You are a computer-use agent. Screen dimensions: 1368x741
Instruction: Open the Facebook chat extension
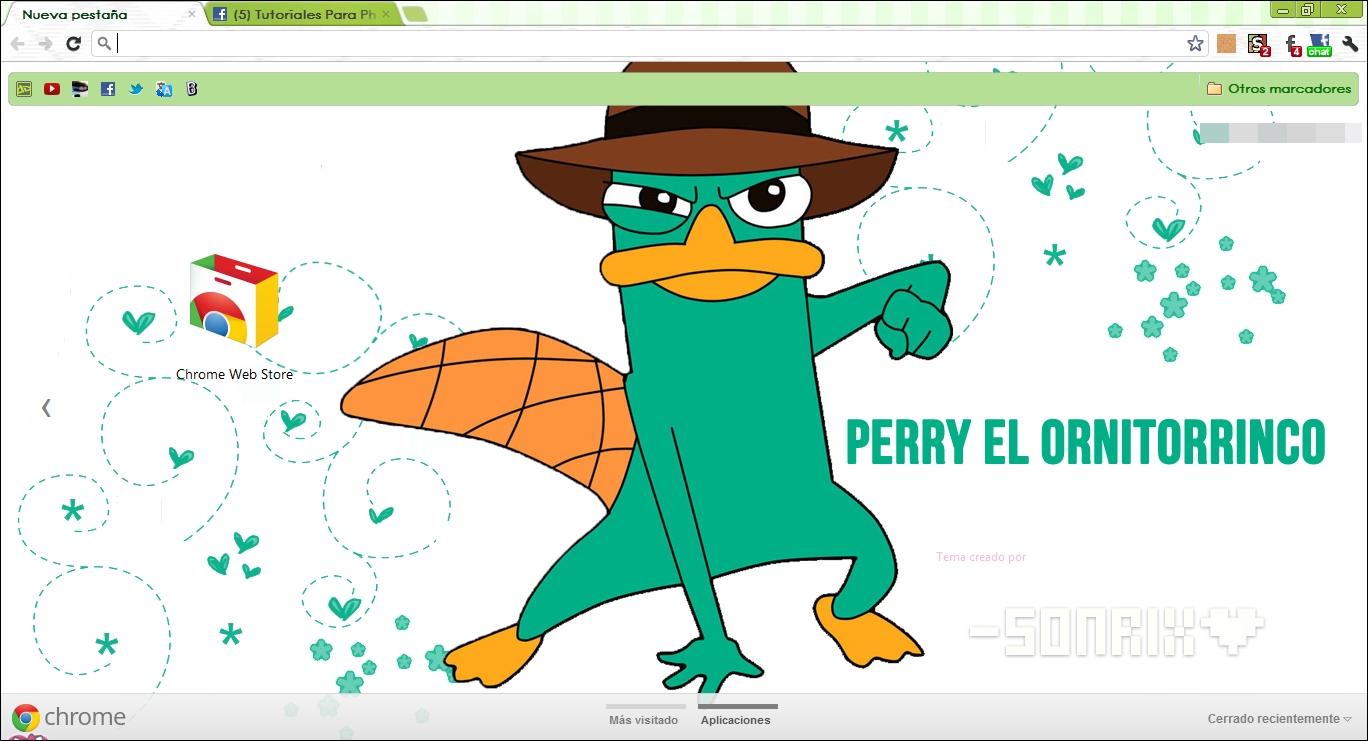[x=1320, y=44]
